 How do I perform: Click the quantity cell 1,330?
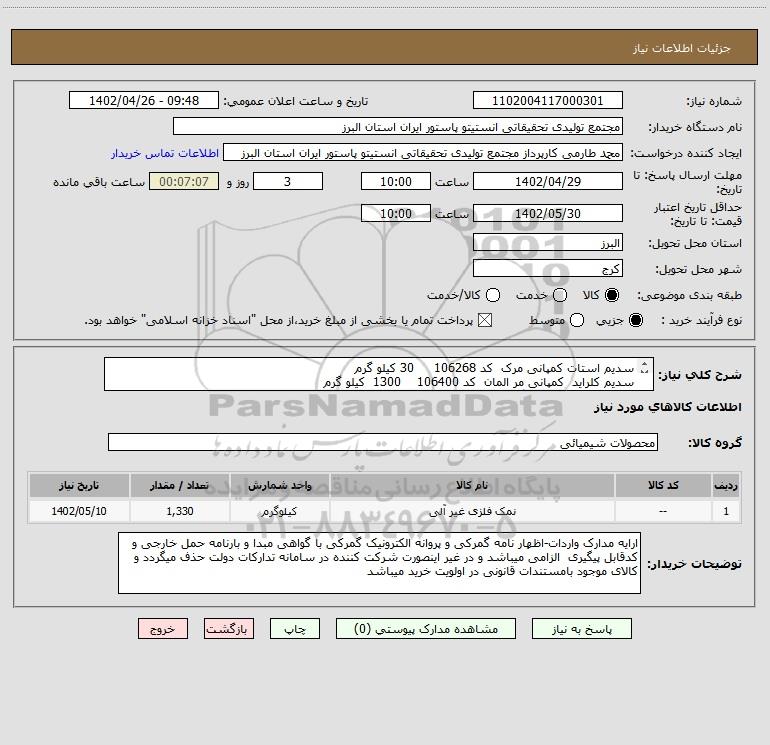[x=179, y=511]
